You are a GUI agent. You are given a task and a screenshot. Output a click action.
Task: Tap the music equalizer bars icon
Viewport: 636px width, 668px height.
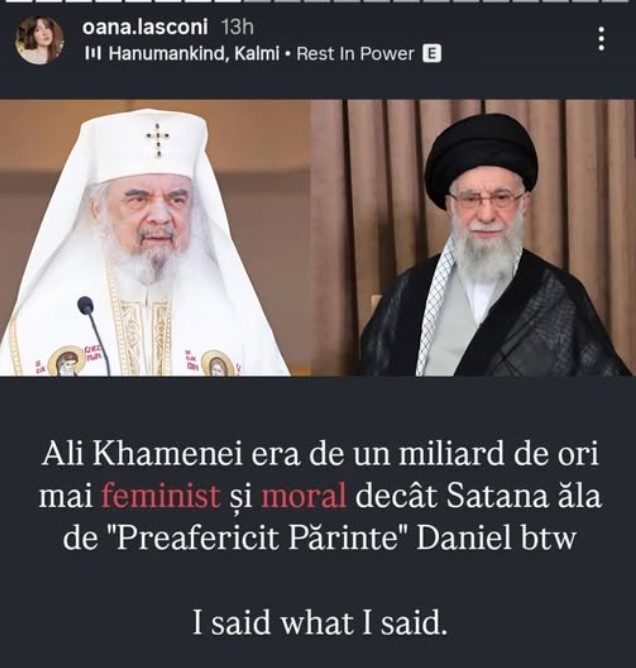(x=92, y=54)
